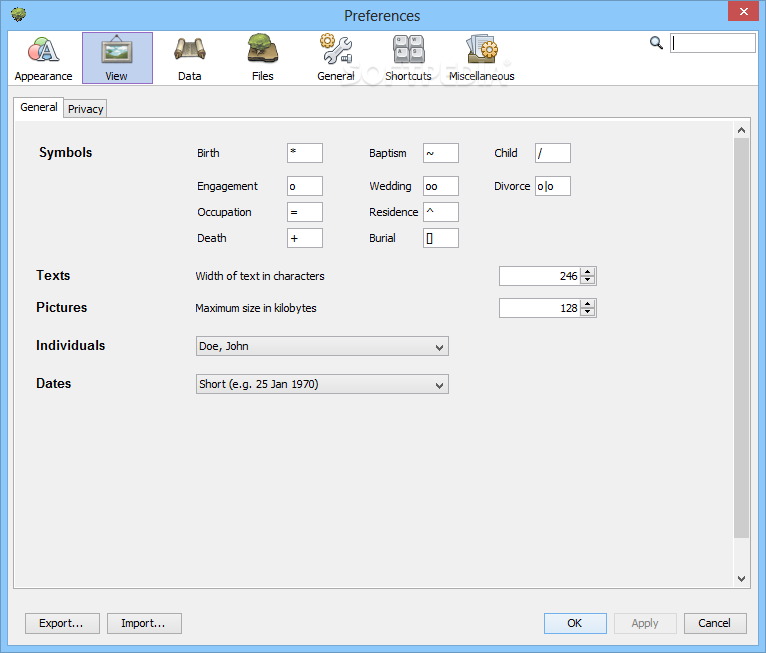Image resolution: width=766 pixels, height=653 pixels.
Task: Click the 'Maximum size in kilobytes' label
Action: (x=256, y=308)
